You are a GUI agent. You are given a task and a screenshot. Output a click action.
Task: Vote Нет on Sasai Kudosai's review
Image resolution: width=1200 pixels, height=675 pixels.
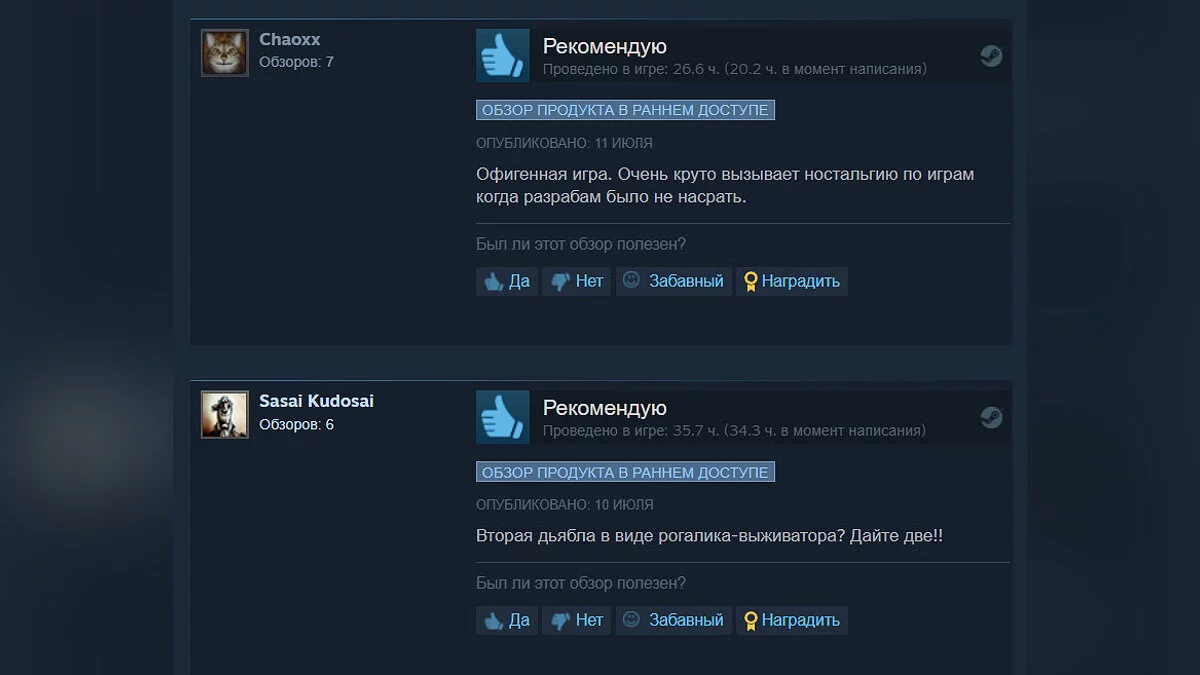pos(576,620)
